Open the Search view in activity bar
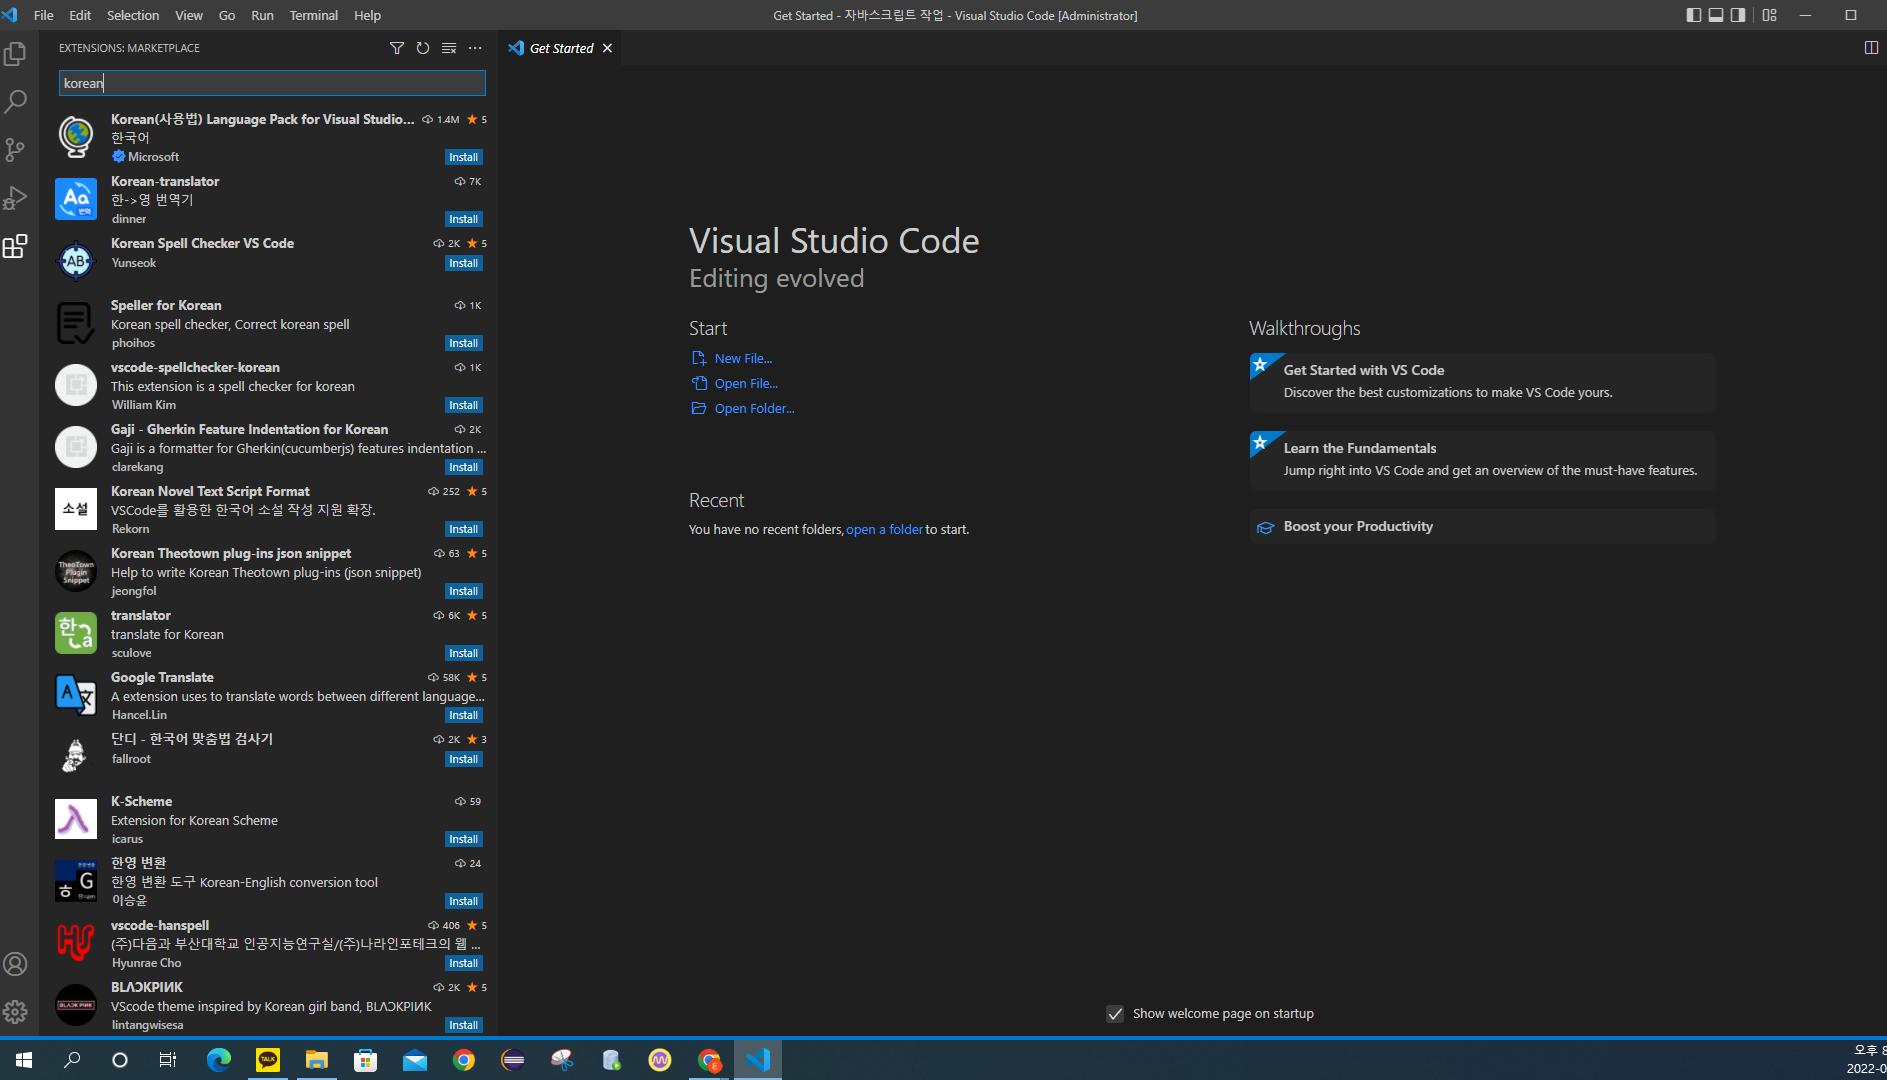The height and width of the screenshot is (1080, 1887). [15, 101]
